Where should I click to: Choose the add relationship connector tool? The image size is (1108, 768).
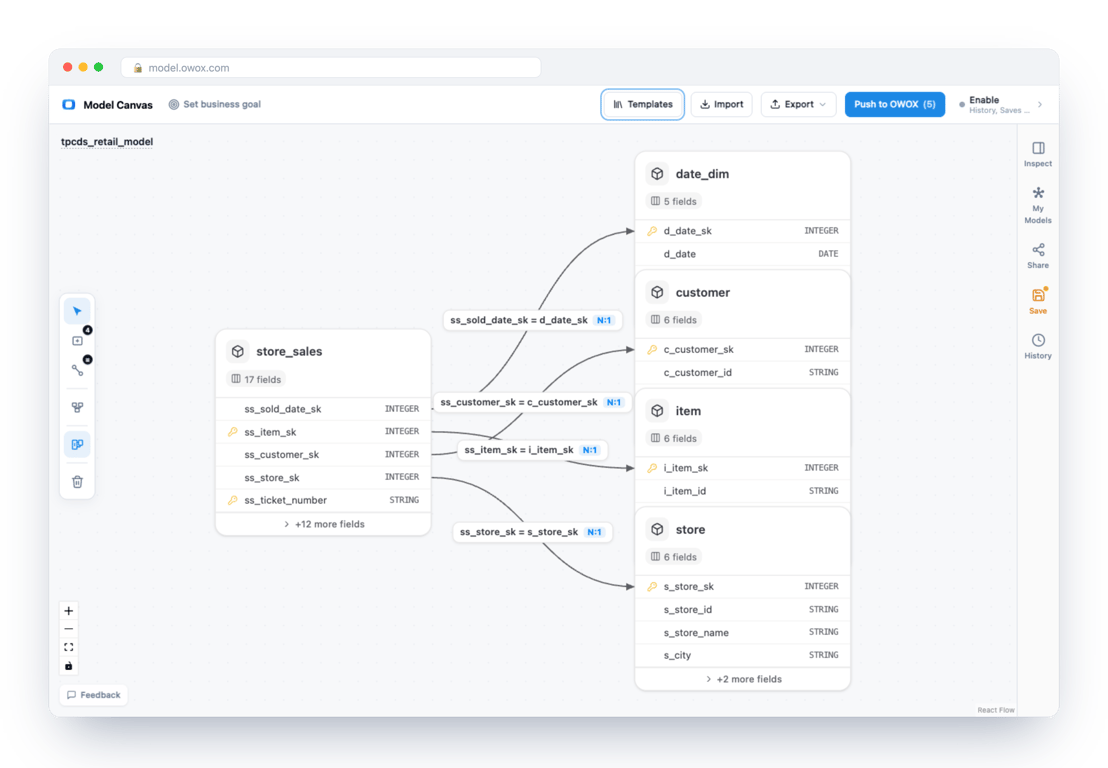[78, 370]
